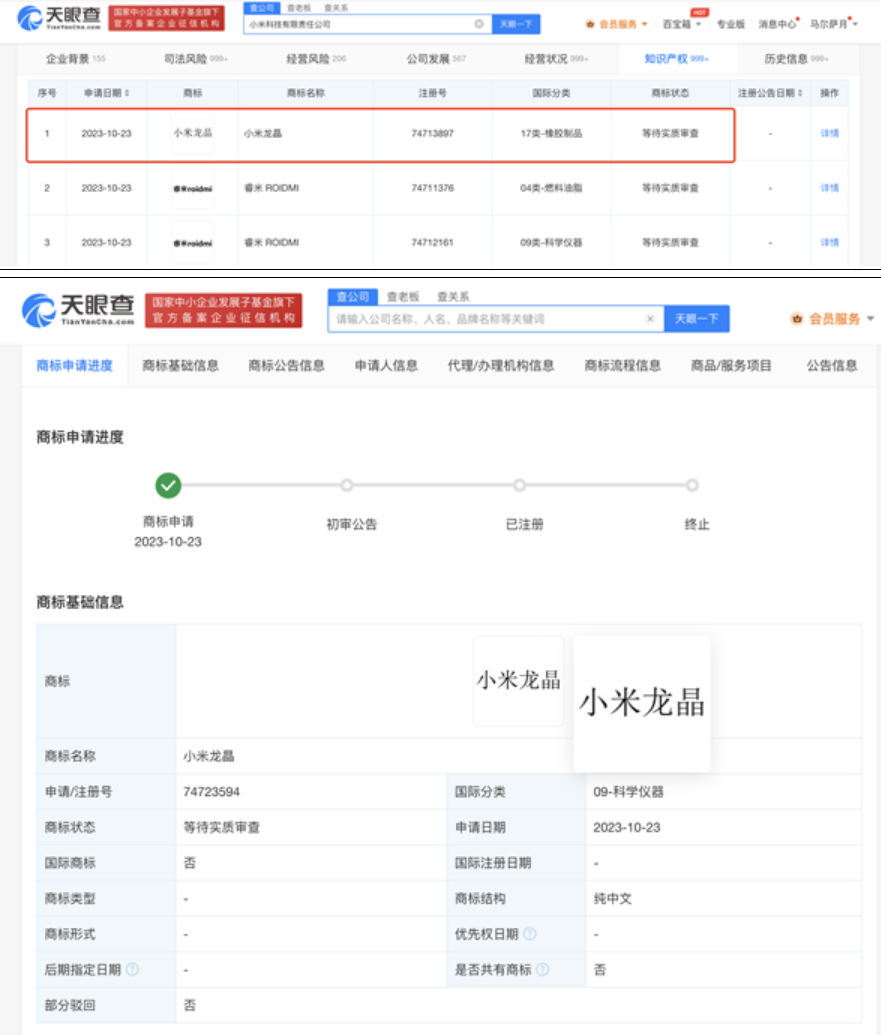The height and width of the screenshot is (1035, 881).
Task: Click the help icon next to 是否共有商标
Action: 542,970
